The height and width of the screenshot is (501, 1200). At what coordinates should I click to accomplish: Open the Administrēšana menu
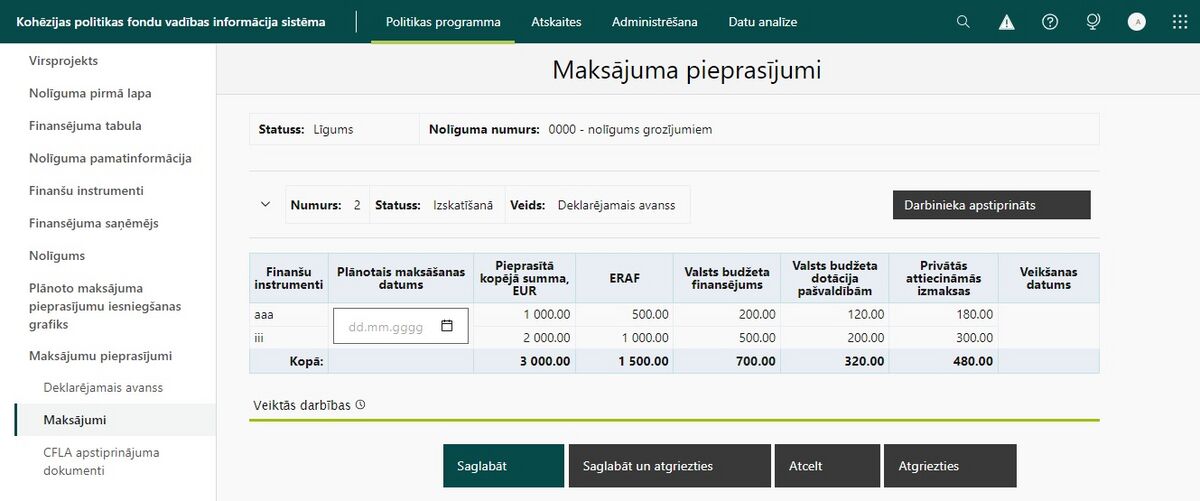pos(655,21)
